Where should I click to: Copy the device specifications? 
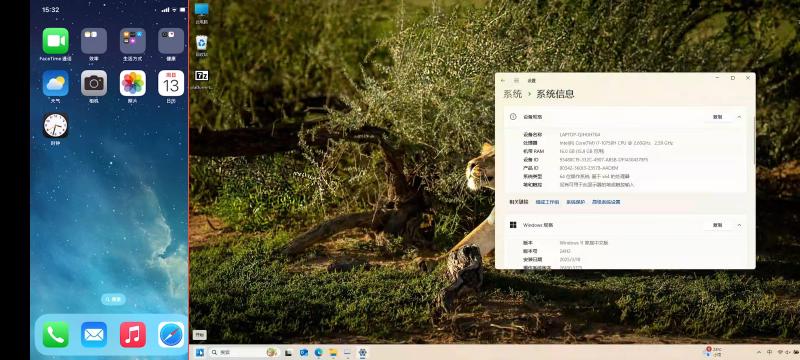[717, 117]
